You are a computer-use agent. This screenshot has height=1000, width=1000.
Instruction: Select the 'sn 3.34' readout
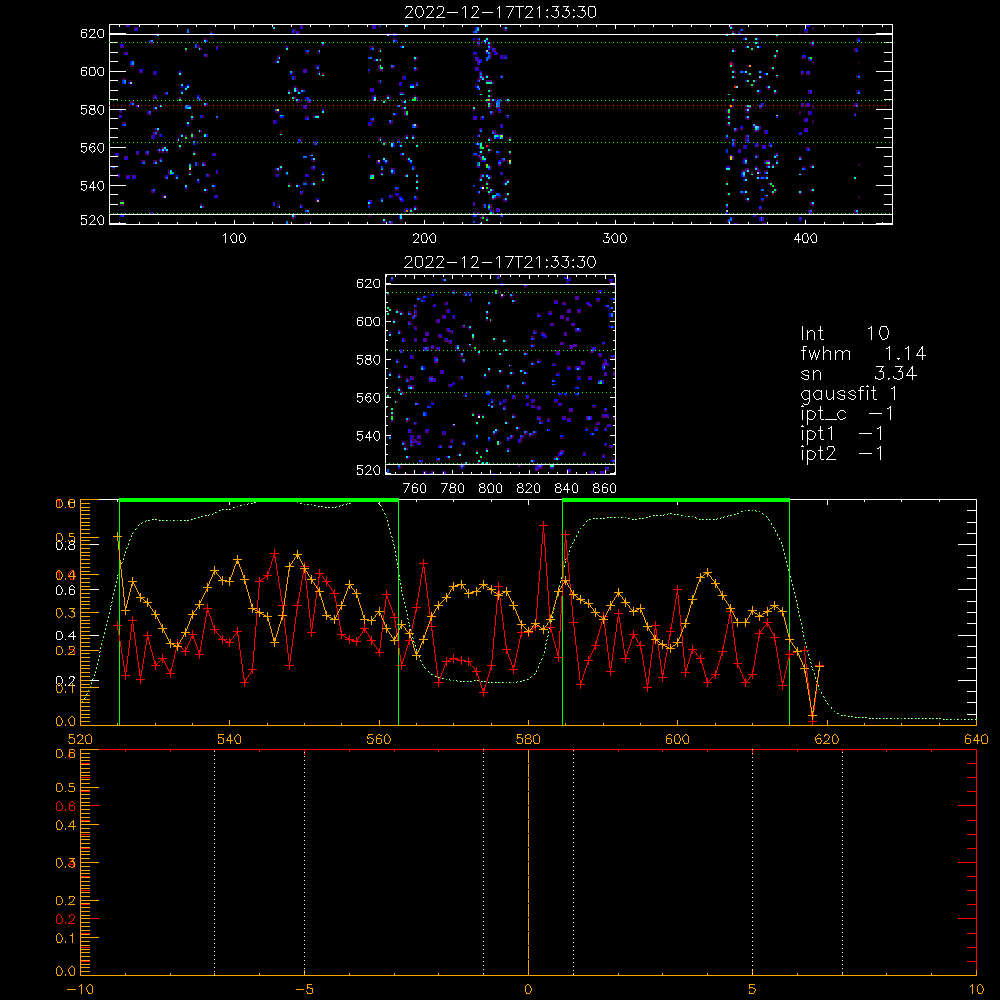pos(858,373)
